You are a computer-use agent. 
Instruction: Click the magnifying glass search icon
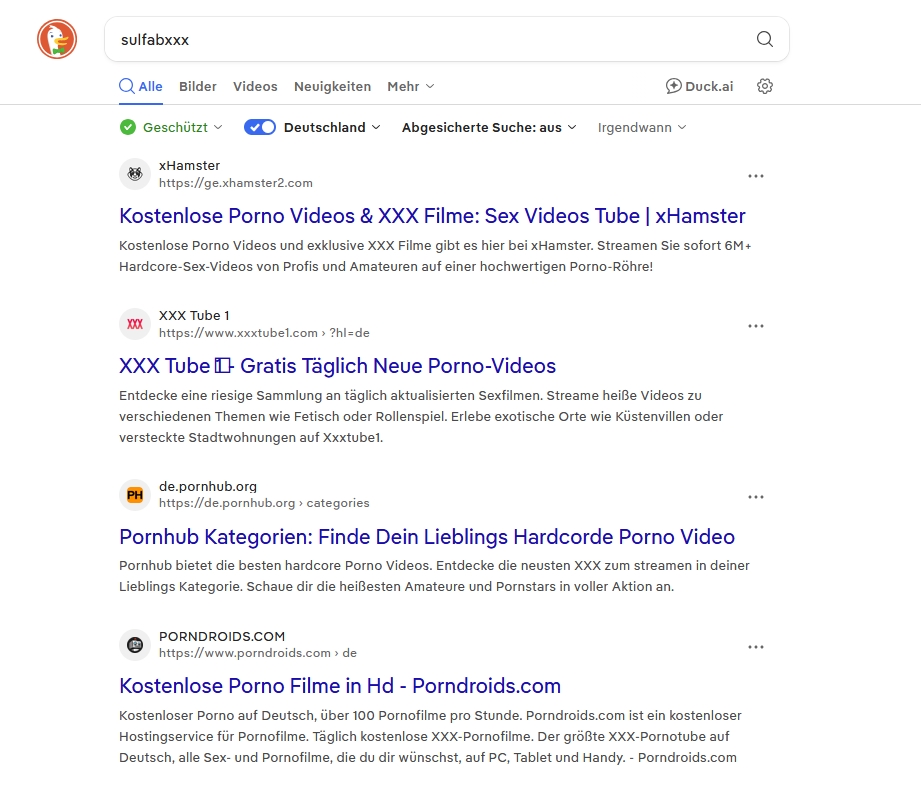coord(764,39)
